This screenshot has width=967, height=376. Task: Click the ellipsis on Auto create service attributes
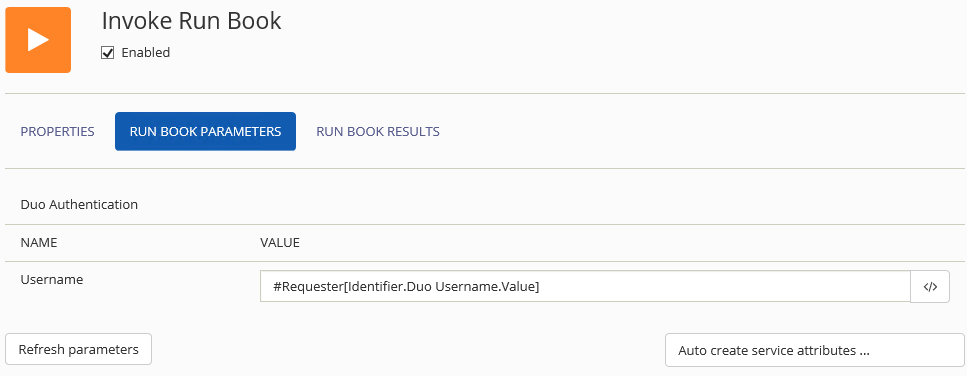point(864,352)
